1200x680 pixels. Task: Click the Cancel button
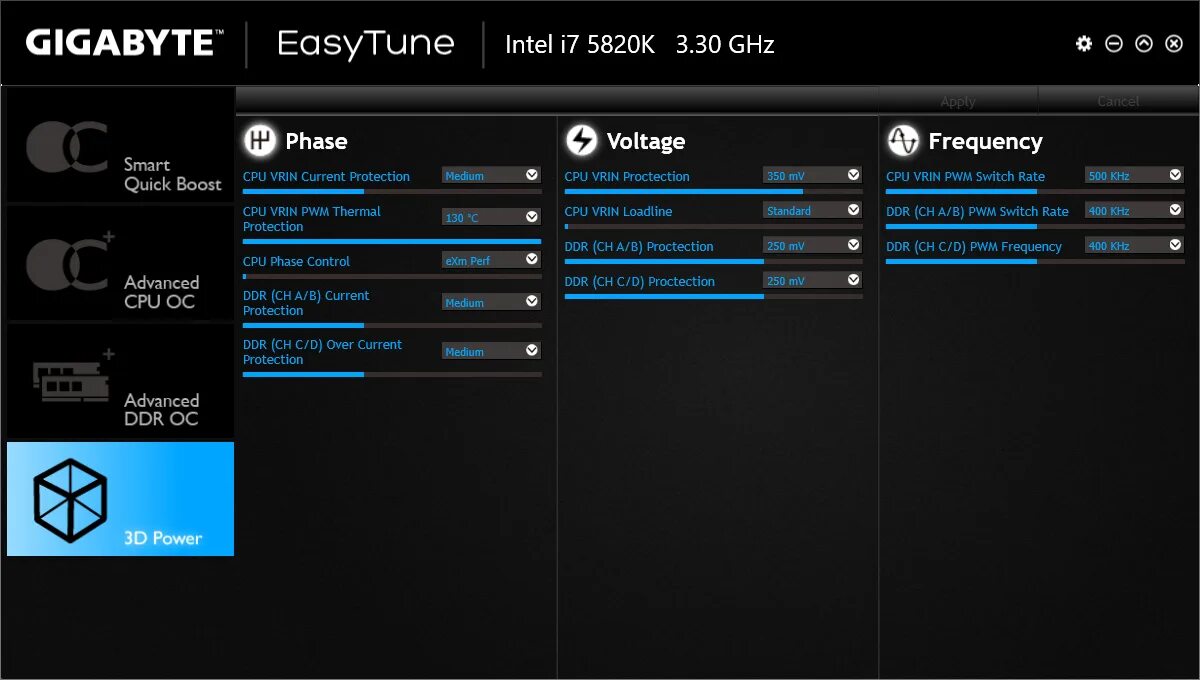(1118, 101)
